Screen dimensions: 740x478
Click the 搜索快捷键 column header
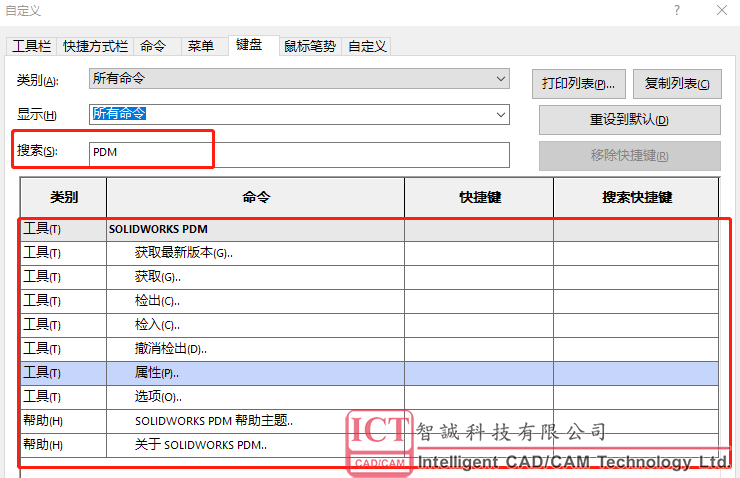tap(637, 197)
